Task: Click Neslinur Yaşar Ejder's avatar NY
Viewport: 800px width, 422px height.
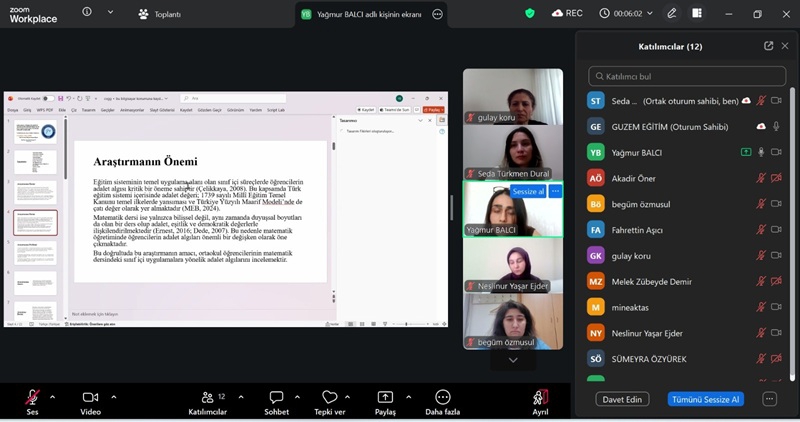Action: click(595, 333)
